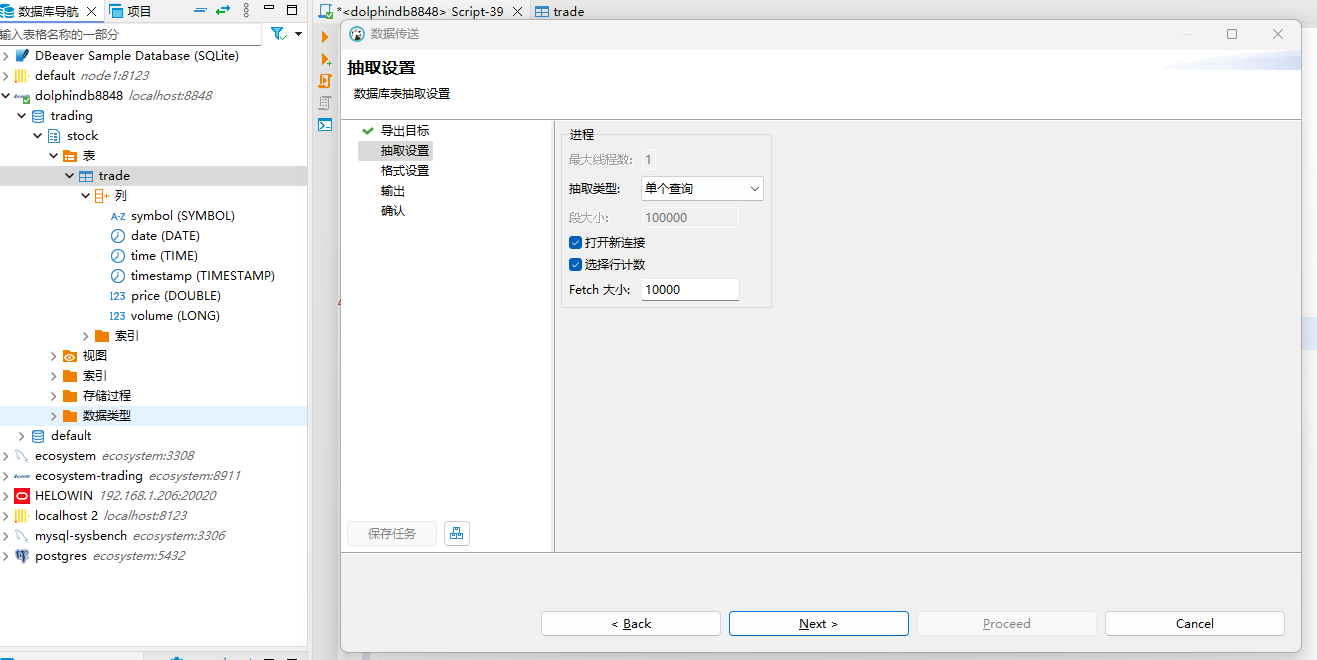The width and height of the screenshot is (1317, 660).
Task: Click the Fetch 大小 input field
Action: point(689,289)
